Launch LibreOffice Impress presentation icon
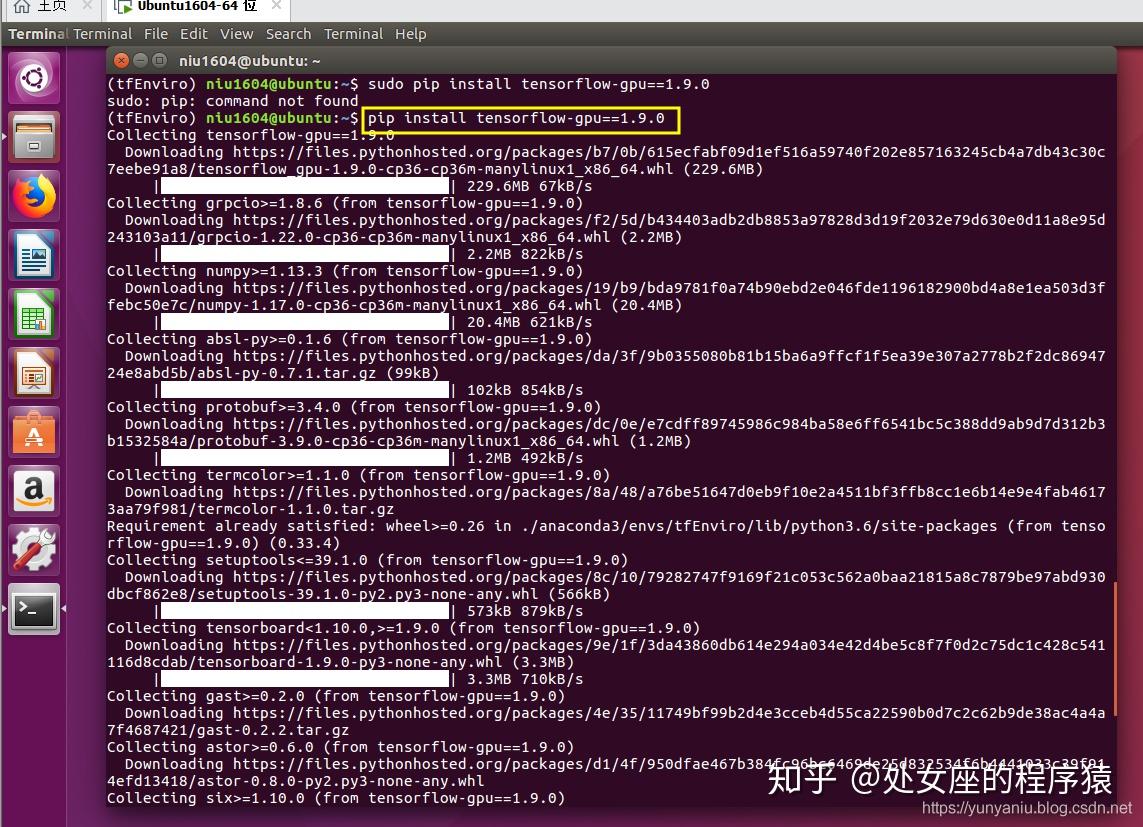 [x=34, y=373]
